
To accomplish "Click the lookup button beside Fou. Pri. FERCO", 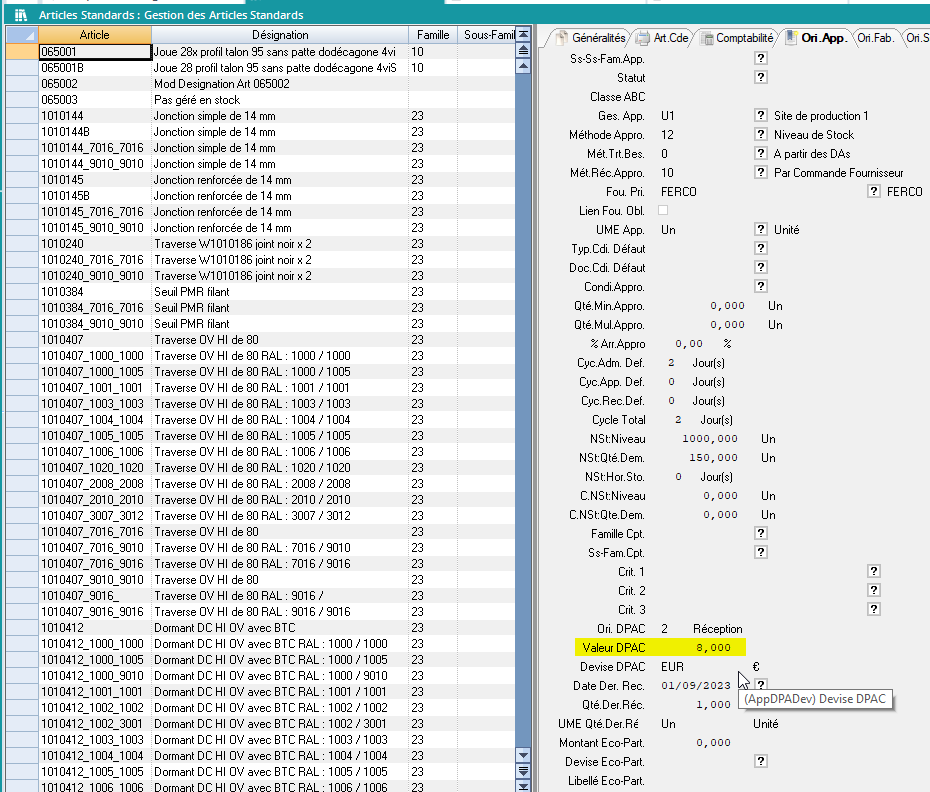I will [874, 192].
